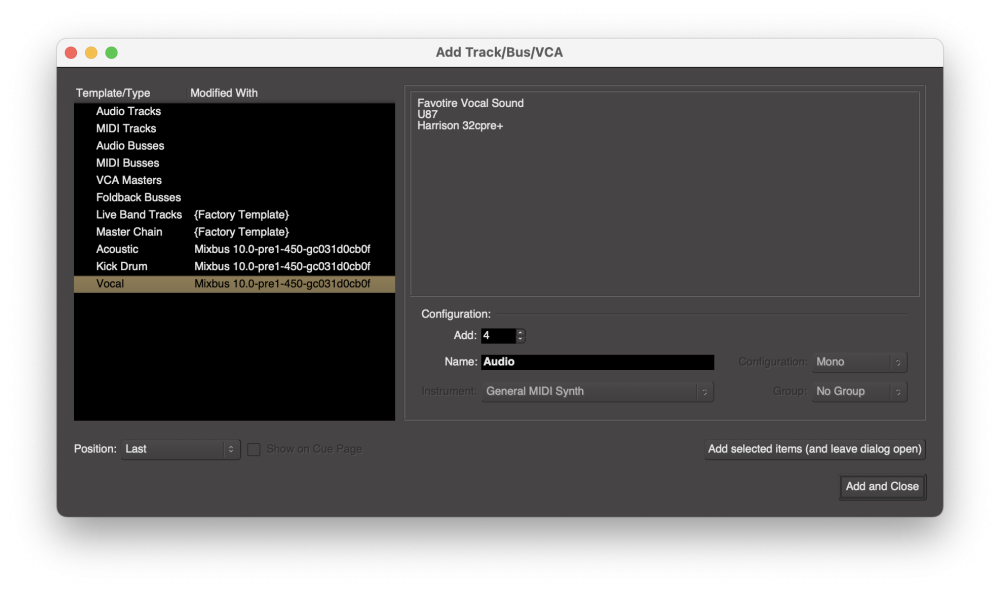
Task: Select the VCA Masters template
Action: [126, 180]
